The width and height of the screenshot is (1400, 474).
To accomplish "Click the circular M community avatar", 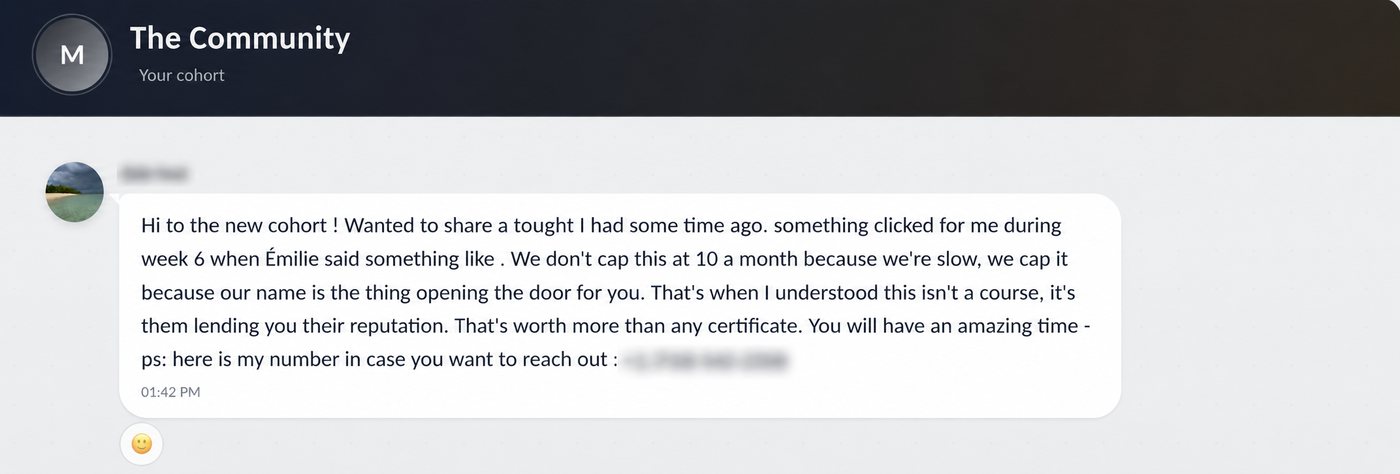I will (72, 55).
